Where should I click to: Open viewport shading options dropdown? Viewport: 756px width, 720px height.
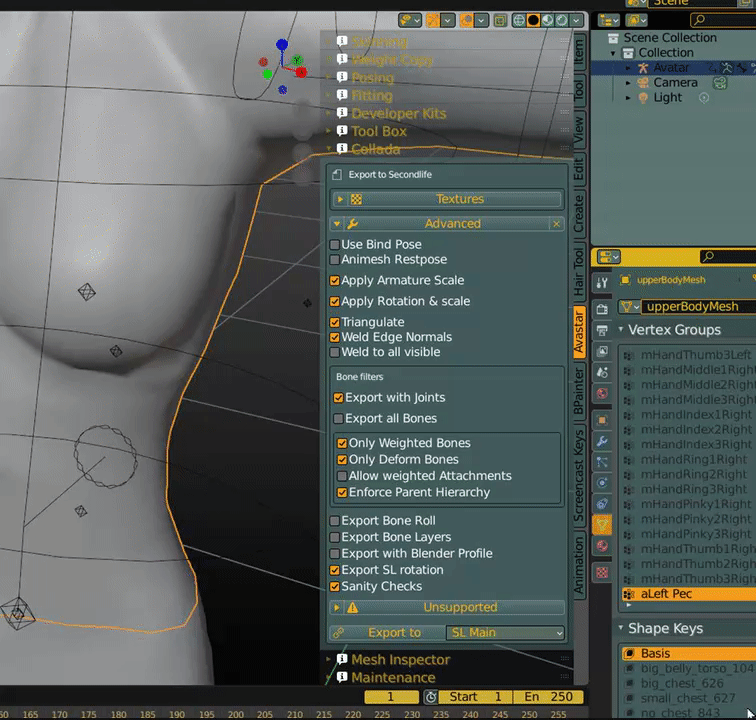[x=577, y=20]
